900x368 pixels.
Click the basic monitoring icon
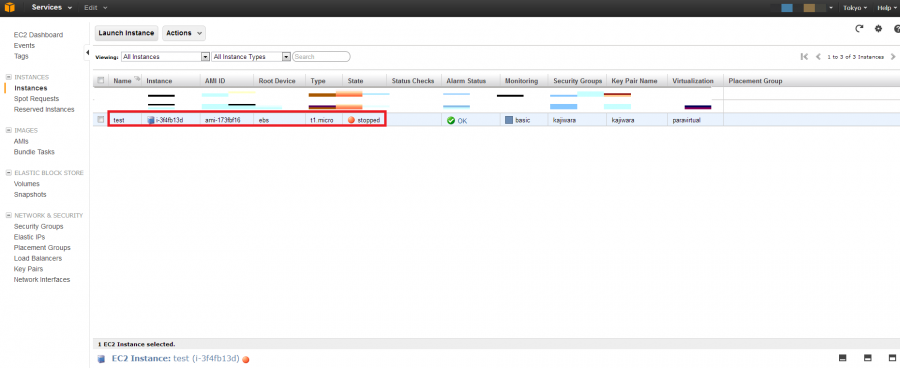point(509,120)
